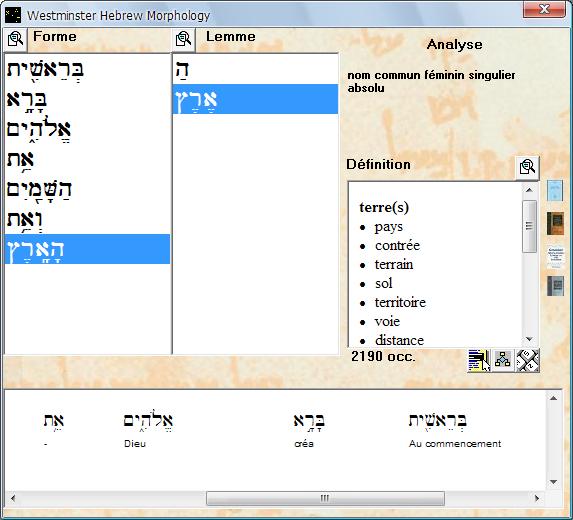Open the white cover book dictionary
Screen dimensions: 573x520
pyautogui.click(x=555, y=257)
